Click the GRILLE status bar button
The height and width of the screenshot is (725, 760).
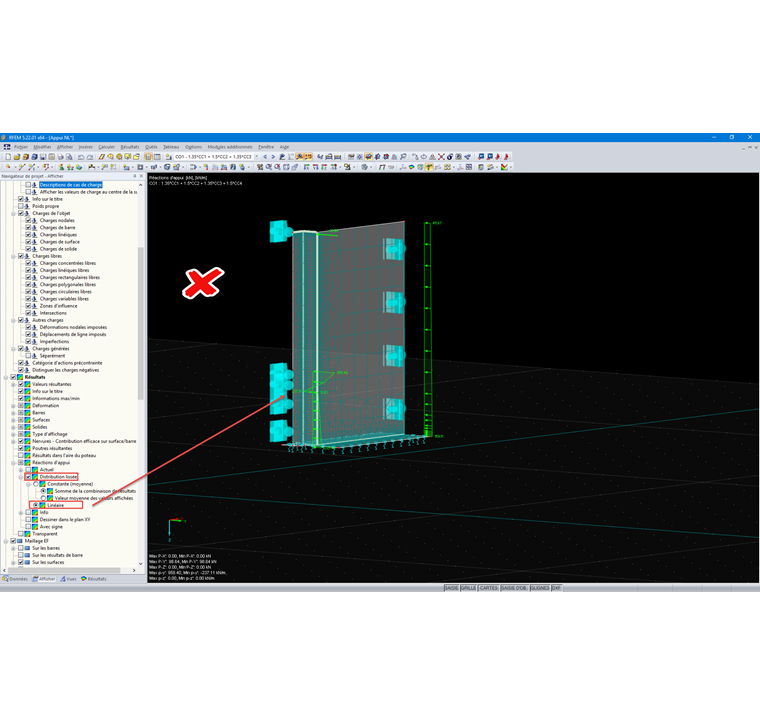[468, 588]
